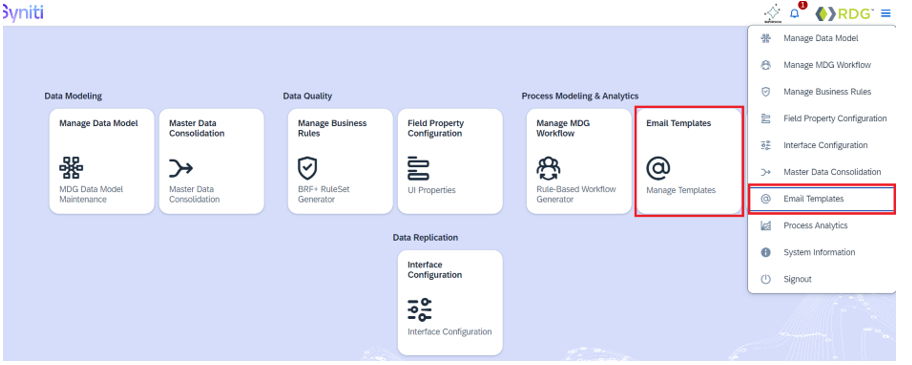Open the Interface Configuration sliders icon tile
Image resolution: width=912 pixels, height=365 pixels.
[x=419, y=310]
